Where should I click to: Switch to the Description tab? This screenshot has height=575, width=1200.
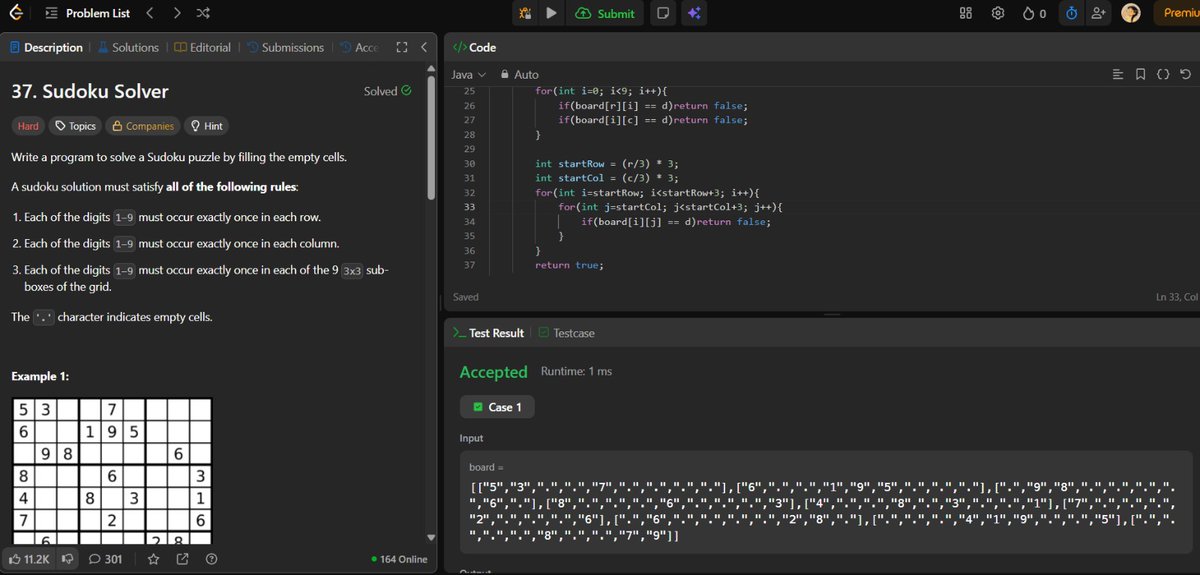coord(46,47)
